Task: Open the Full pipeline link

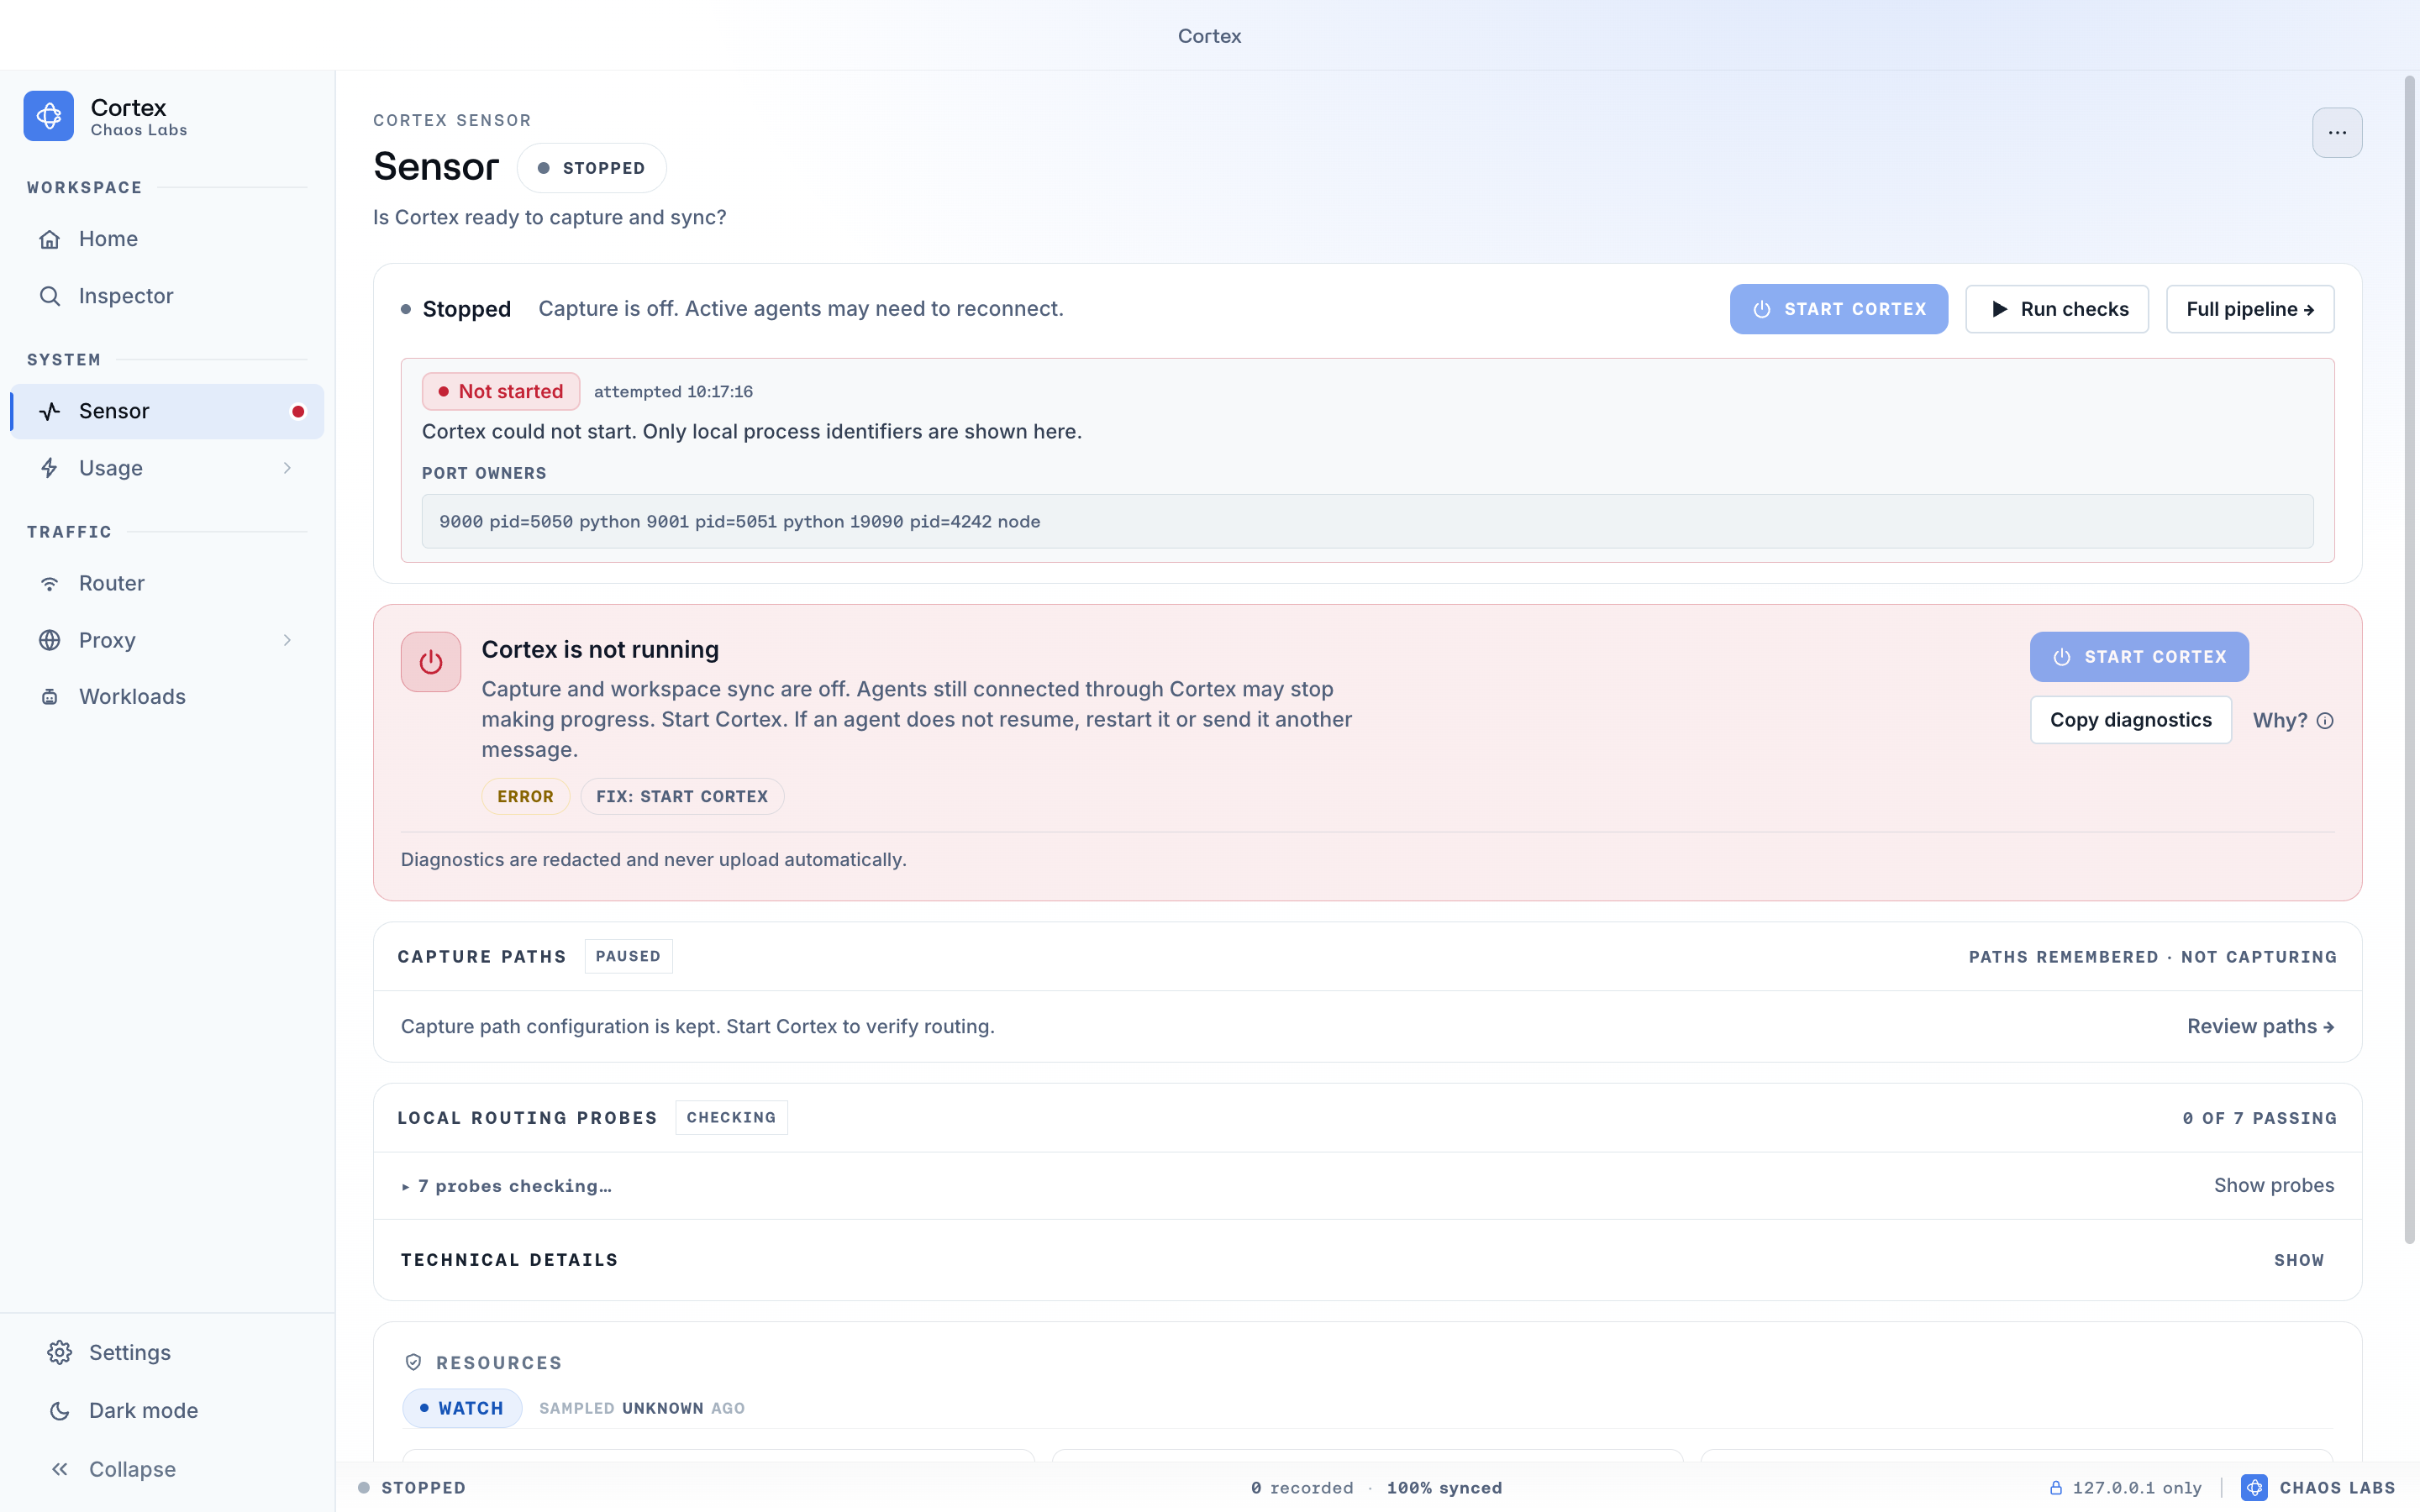Action: (x=2250, y=309)
